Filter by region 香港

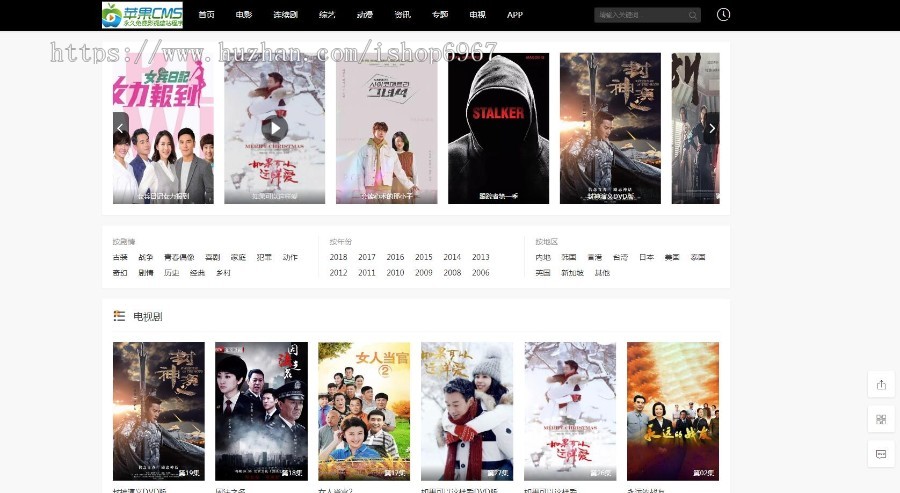595,257
